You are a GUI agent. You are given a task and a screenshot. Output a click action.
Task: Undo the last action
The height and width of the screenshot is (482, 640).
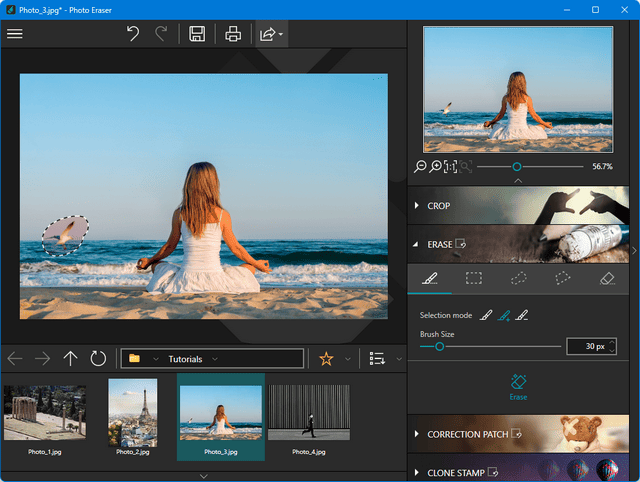click(x=133, y=34)
